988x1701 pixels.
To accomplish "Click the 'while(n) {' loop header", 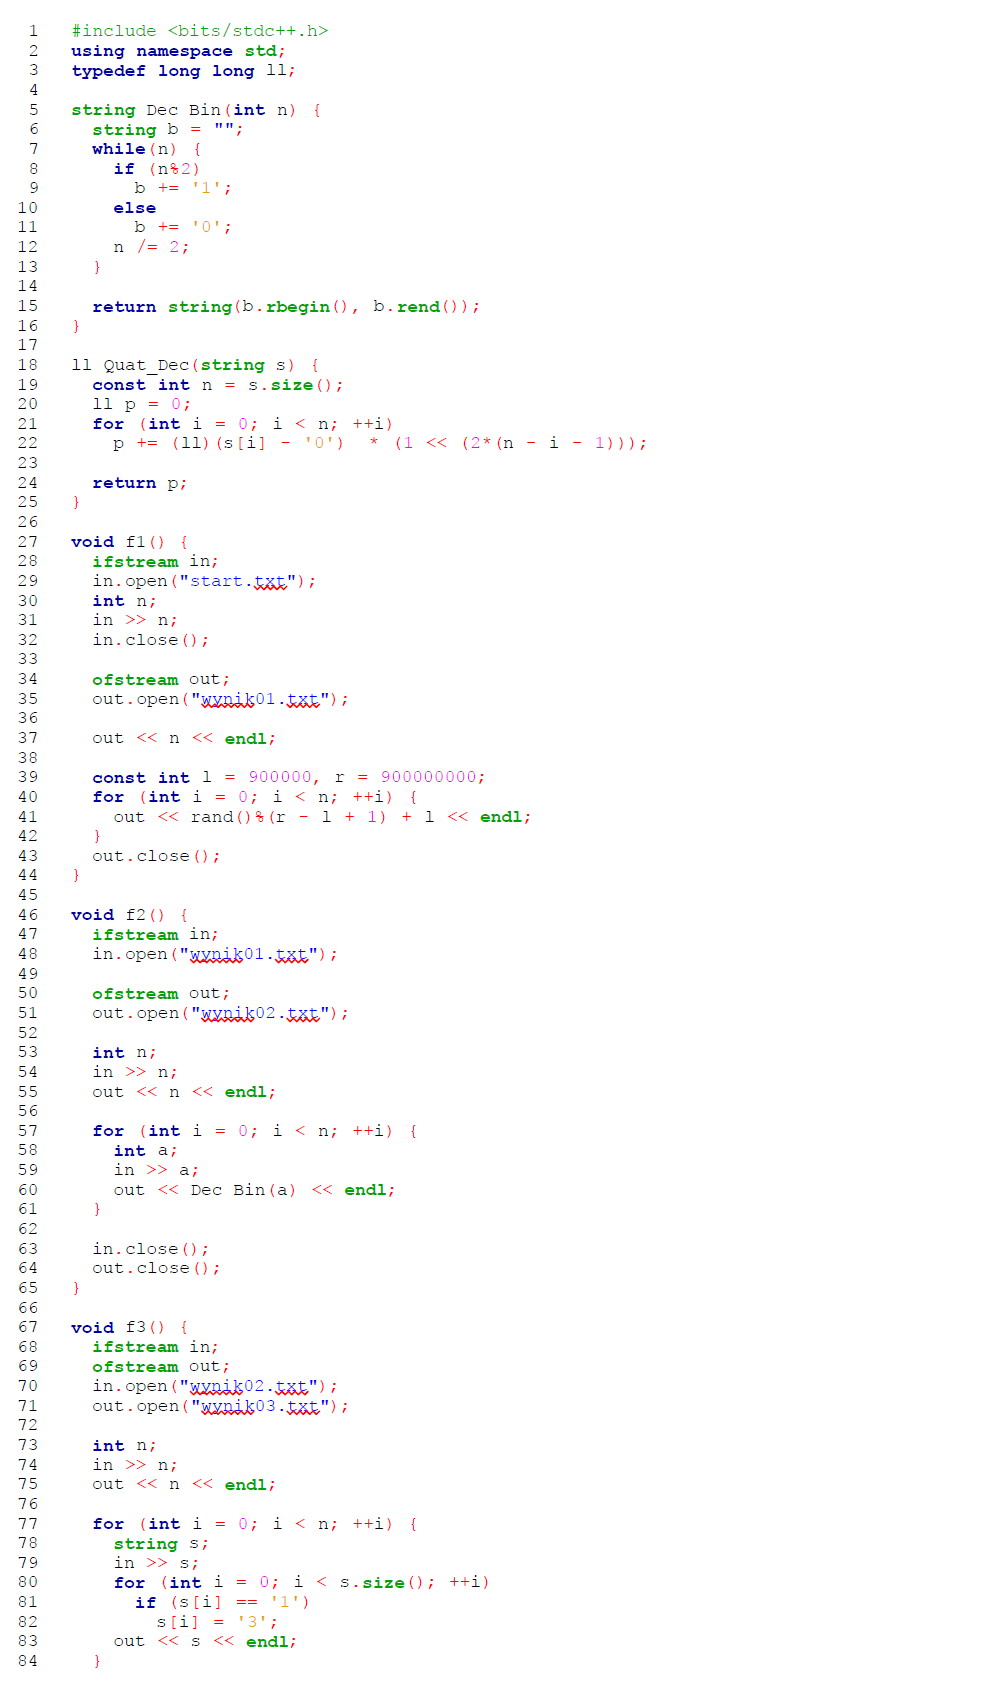I will click(x=146, y=149).
